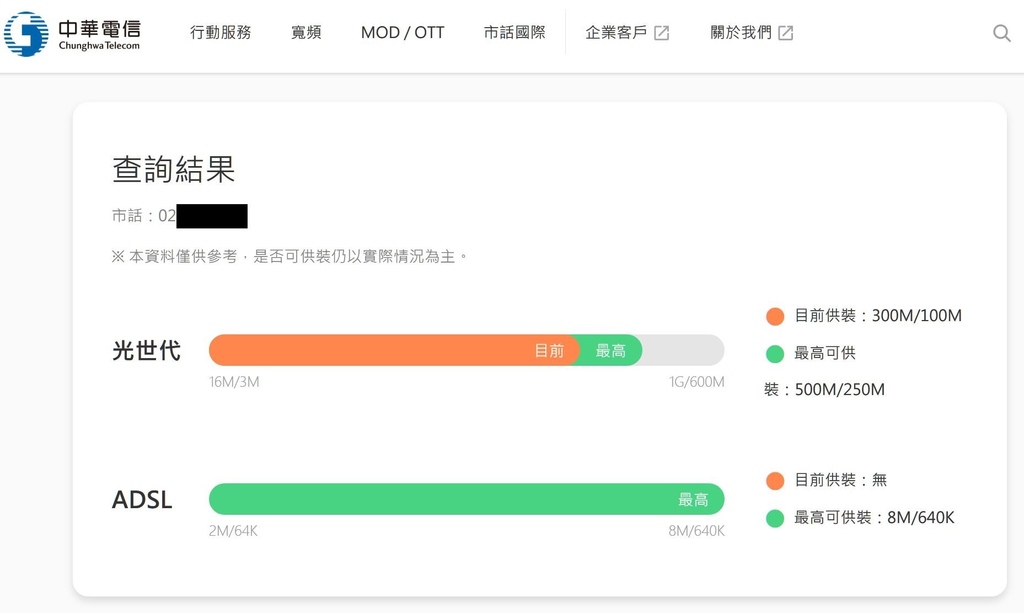Click the 光世代 label

click(x=146, y=351)
